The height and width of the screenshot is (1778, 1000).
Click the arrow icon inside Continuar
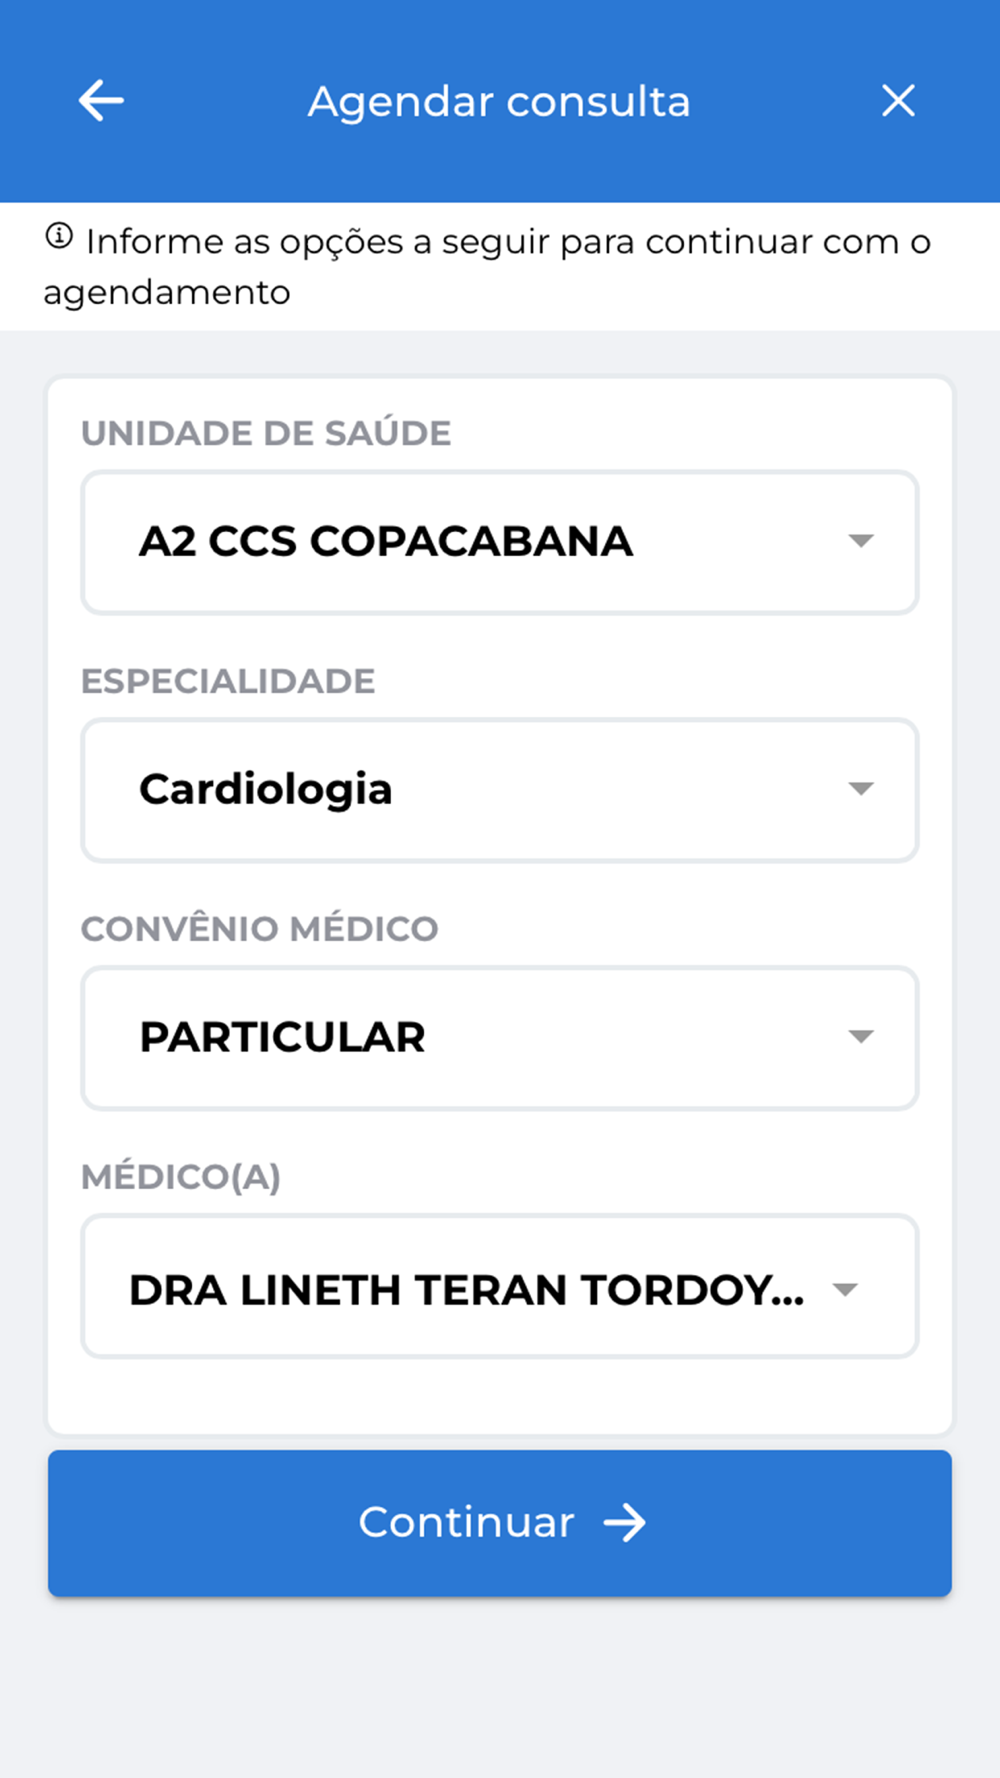(x=625, y=1523)
